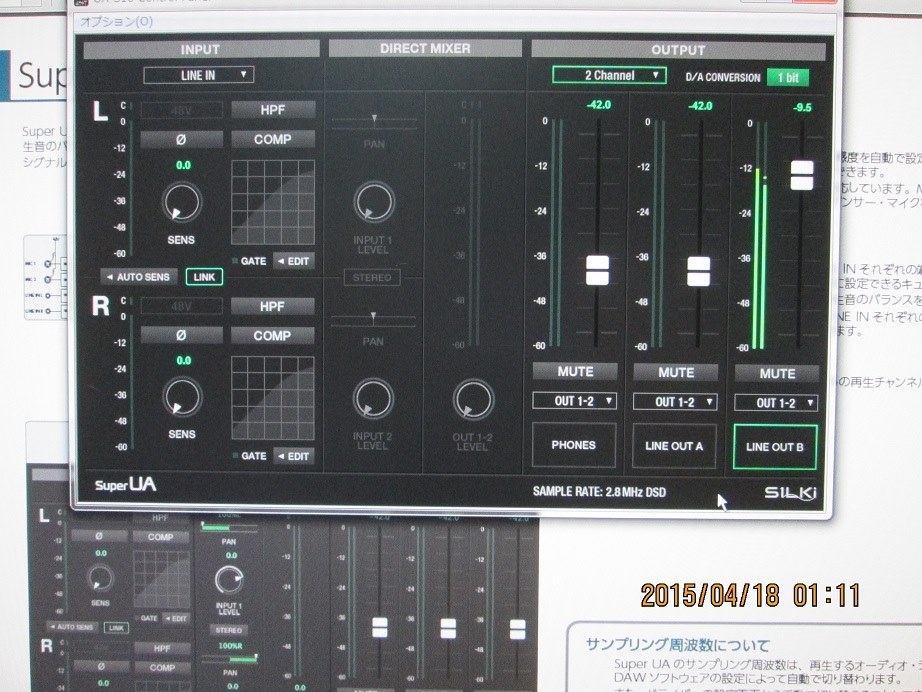Click the INPUT 1 LEVEL knob

(373, 202)
